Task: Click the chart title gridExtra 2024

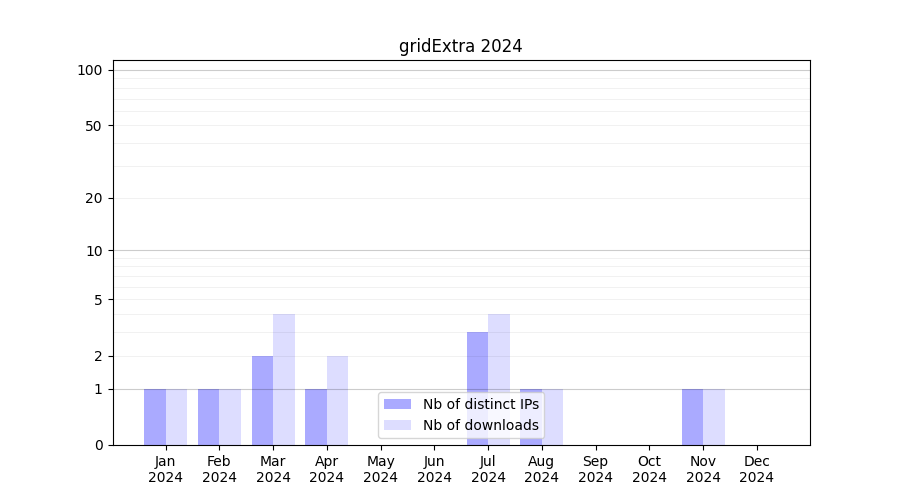Action: coord(460,46)
